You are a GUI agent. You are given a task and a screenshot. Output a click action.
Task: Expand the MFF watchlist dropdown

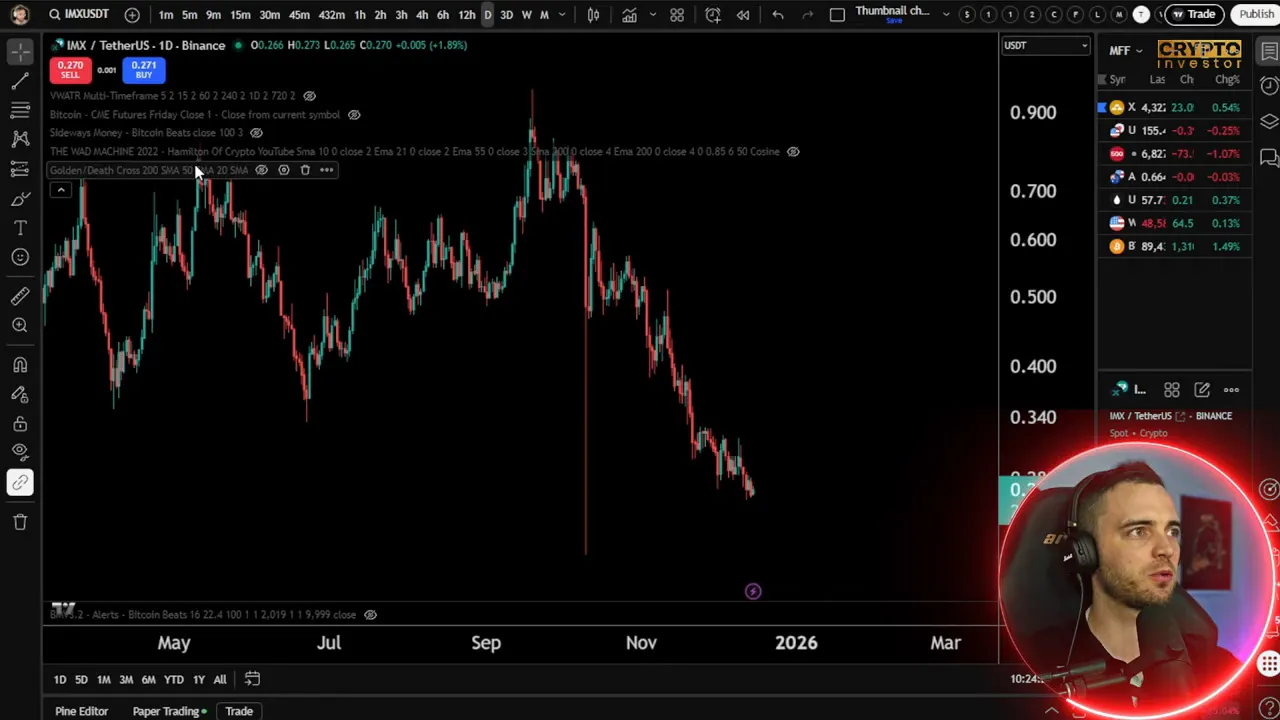point(1125,51)
